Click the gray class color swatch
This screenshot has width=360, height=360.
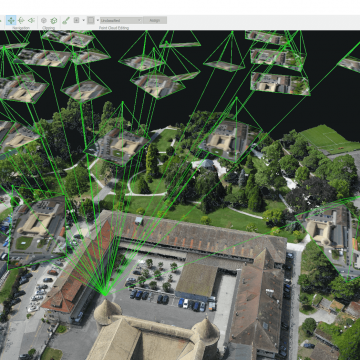coord(91,20)
